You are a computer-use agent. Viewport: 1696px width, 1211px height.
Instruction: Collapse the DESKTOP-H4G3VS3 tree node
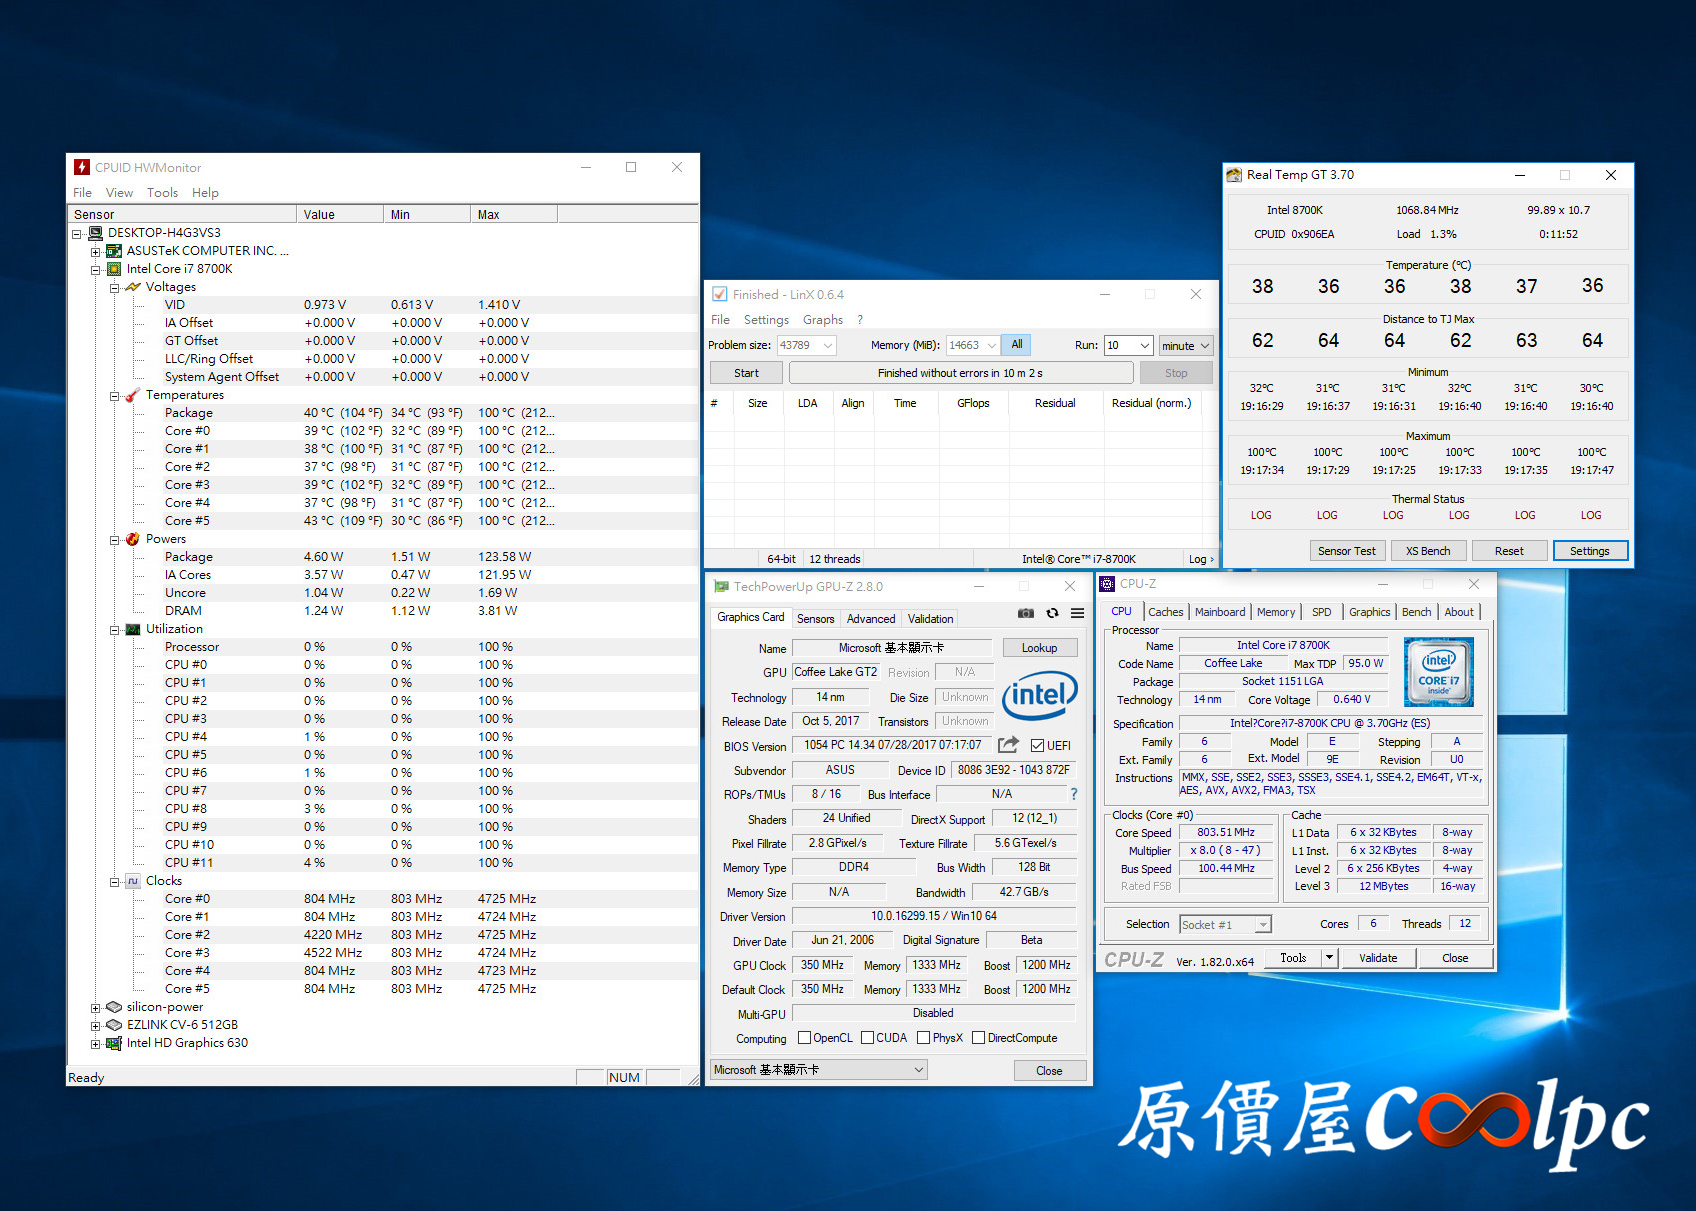coord(77,234)
